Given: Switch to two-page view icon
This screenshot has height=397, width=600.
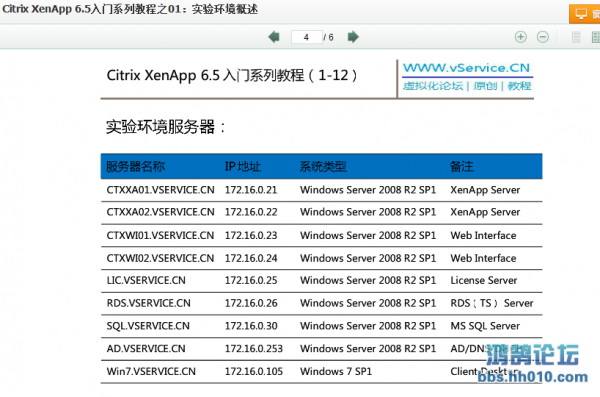Looking at the screenshot, I should (x=596, y=37).
